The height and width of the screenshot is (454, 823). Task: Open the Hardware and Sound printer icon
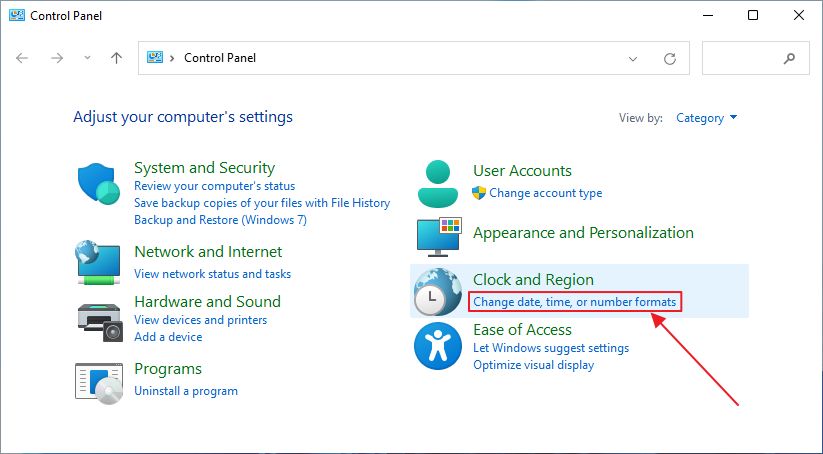tap(100, 322)
